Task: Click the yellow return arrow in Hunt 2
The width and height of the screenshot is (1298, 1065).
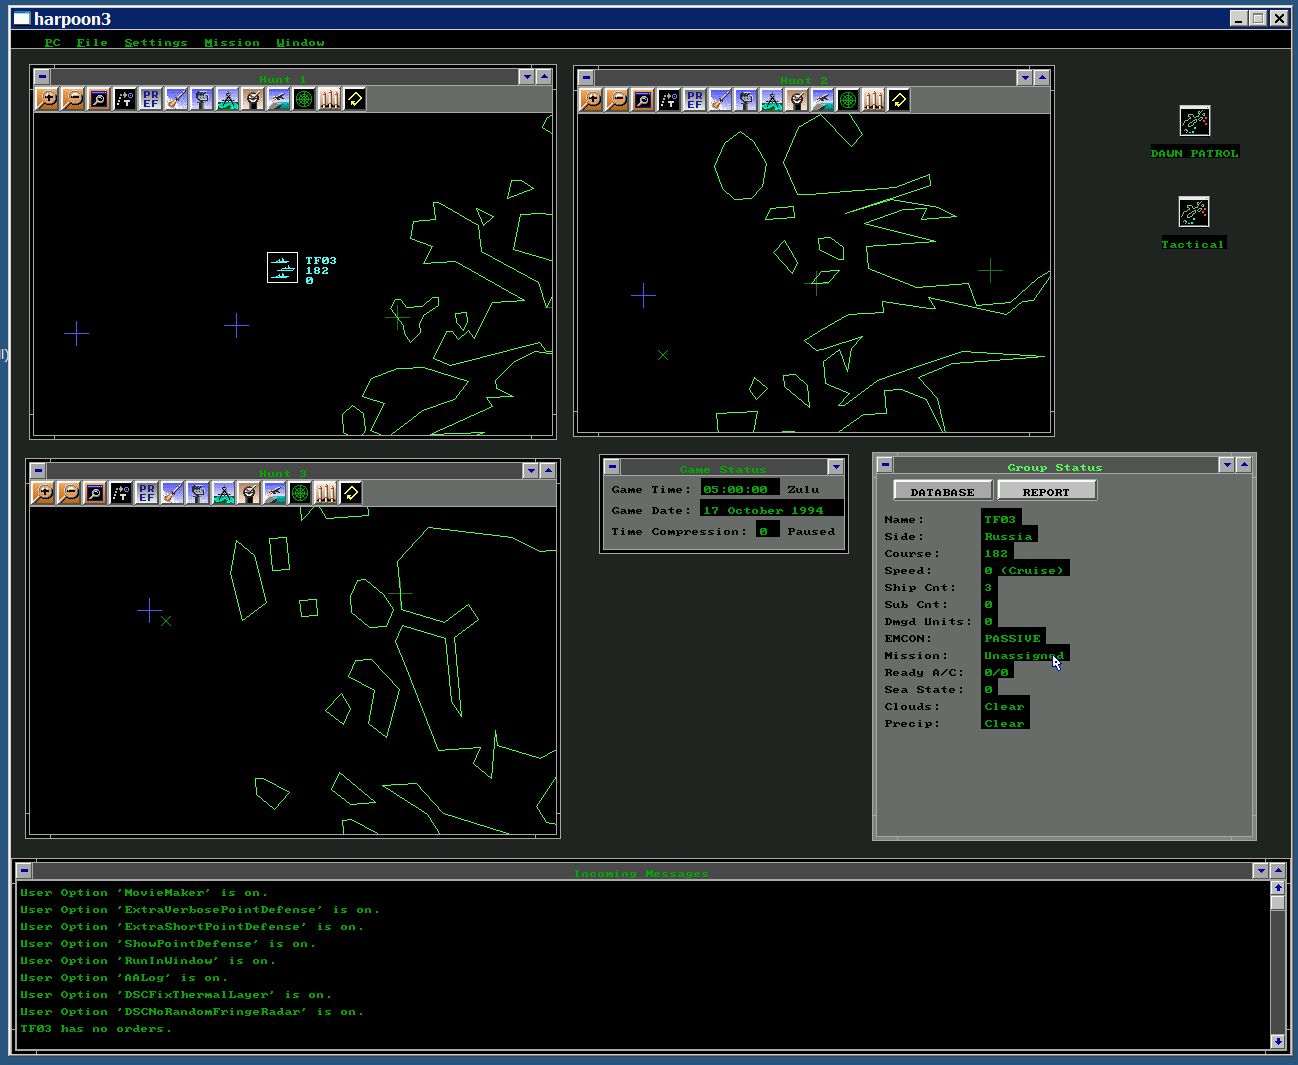Action: pos(899,99)
